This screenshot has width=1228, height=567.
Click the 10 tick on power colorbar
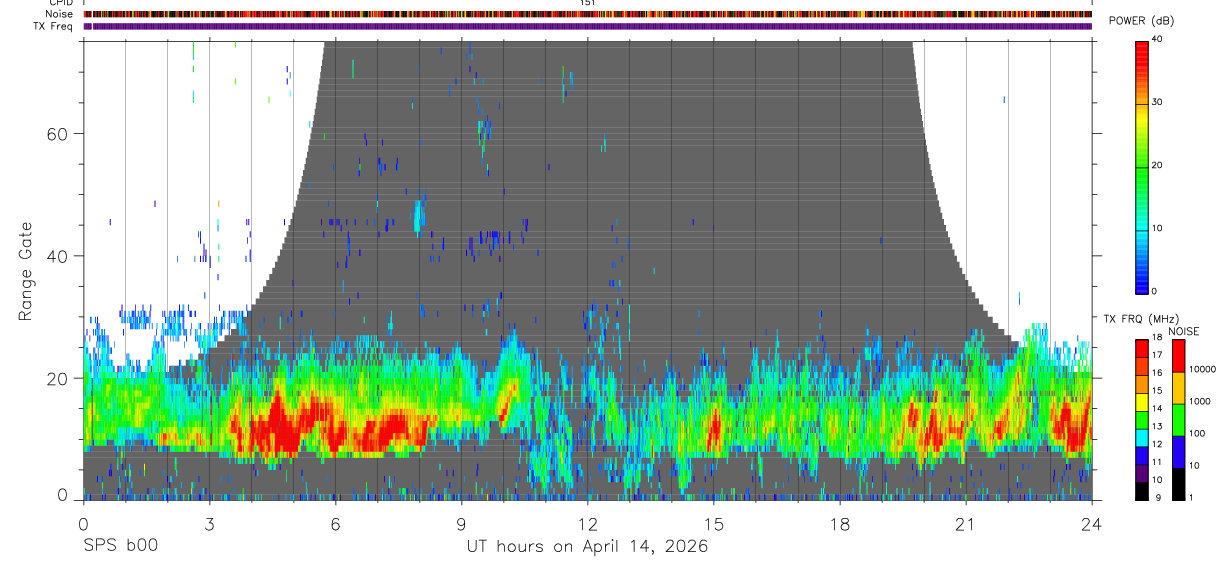coord(1158,228)
